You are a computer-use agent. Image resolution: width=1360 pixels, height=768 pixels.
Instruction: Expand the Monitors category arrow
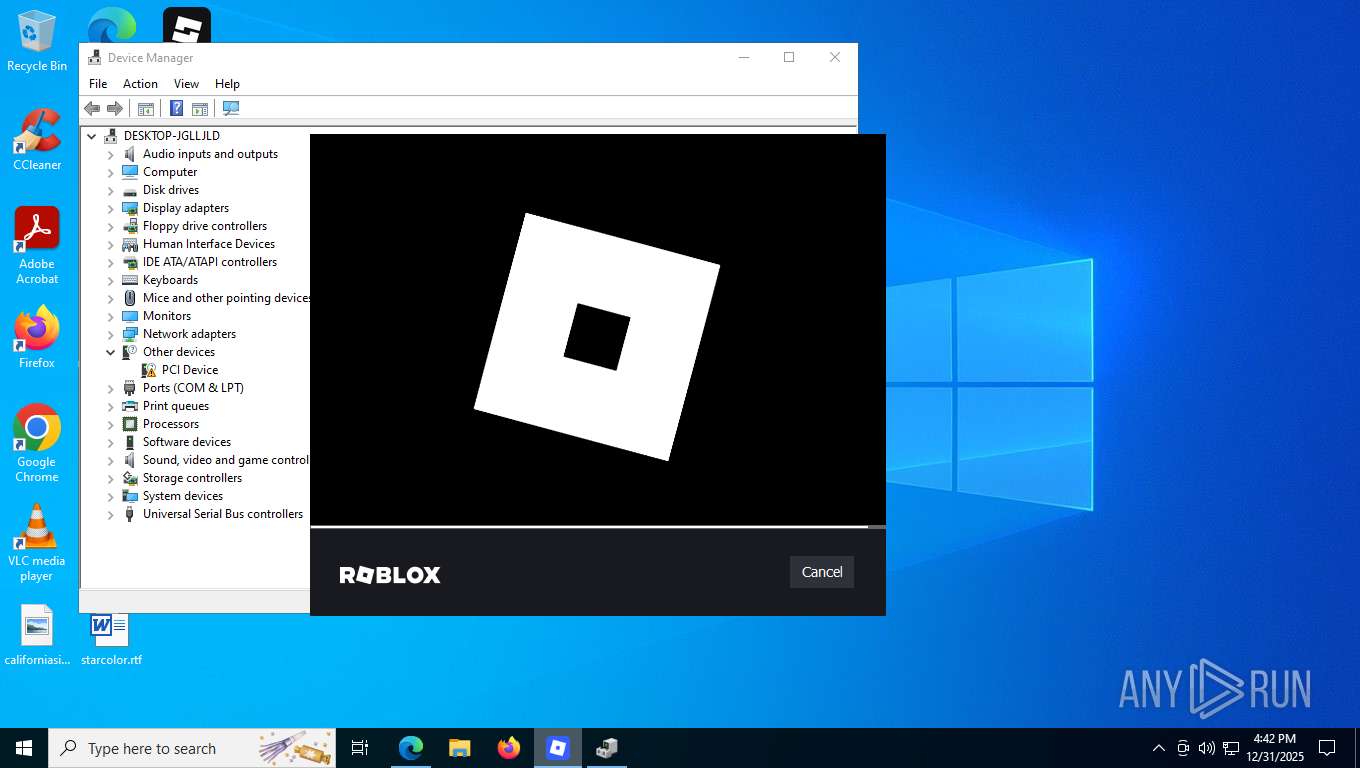[111, 316]
